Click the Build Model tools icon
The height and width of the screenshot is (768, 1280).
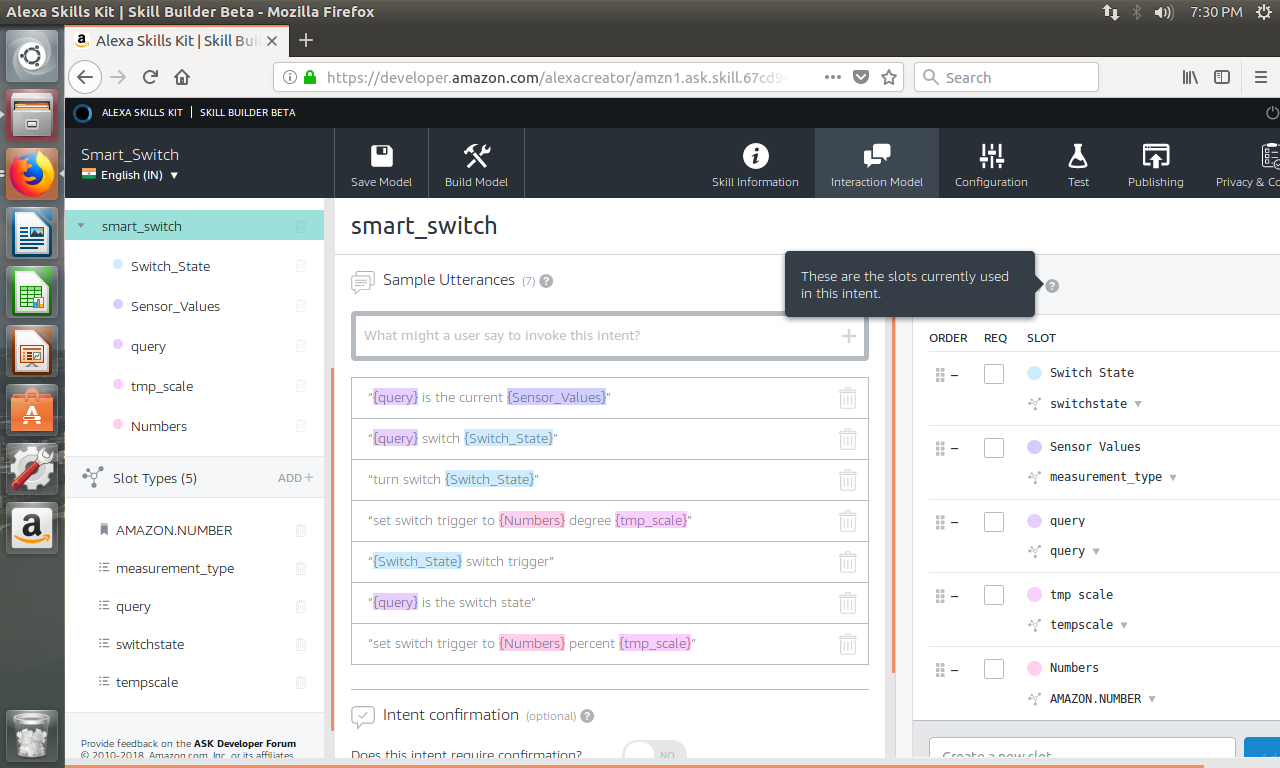[x=476, y=156]
